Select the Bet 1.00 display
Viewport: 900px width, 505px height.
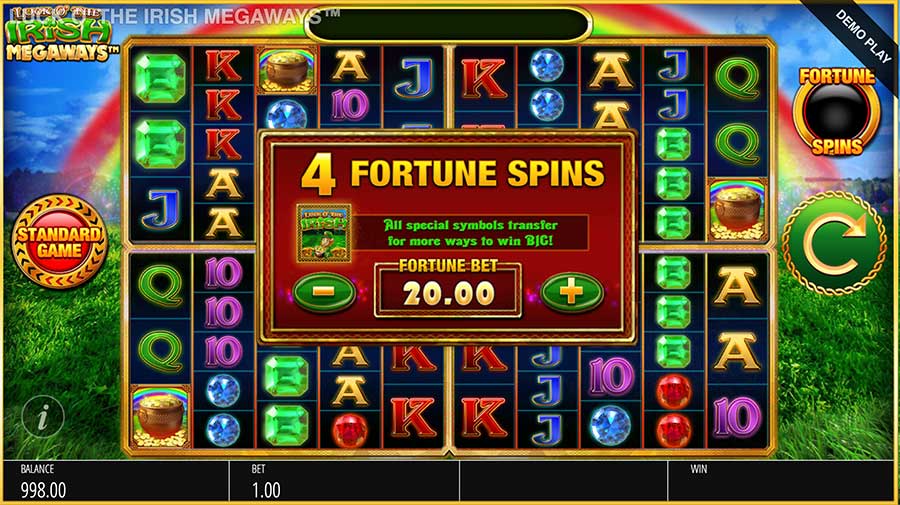pyautogui.click(x=344, y=481)
